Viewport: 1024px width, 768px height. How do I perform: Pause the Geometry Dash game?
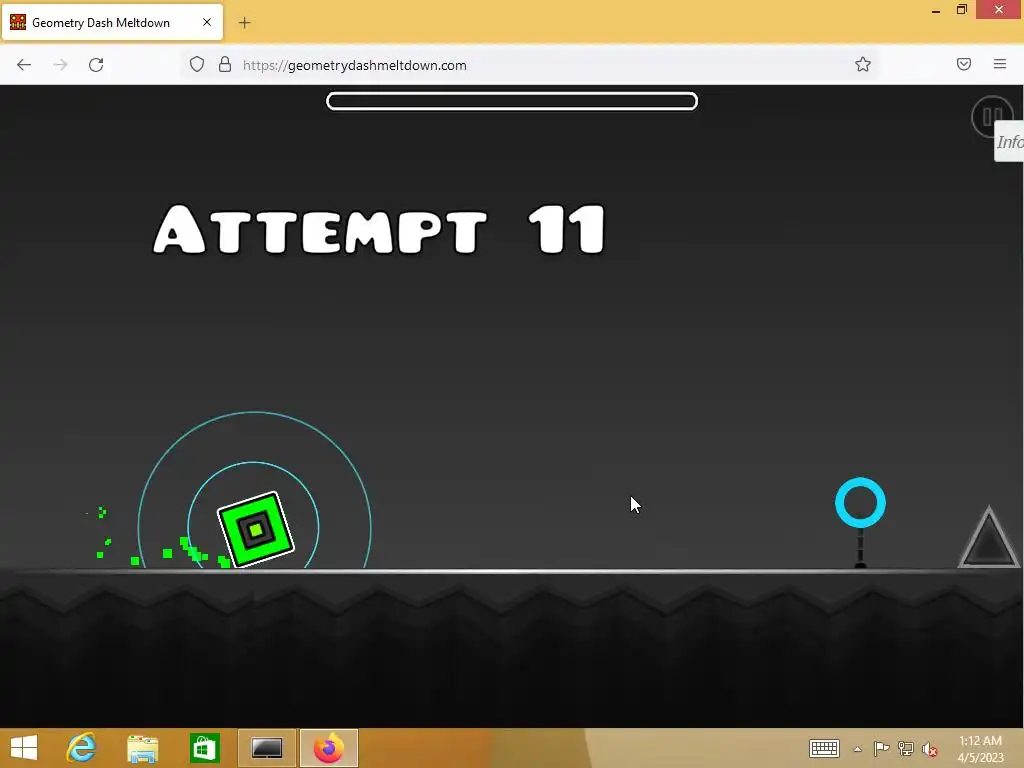[991, 116]
